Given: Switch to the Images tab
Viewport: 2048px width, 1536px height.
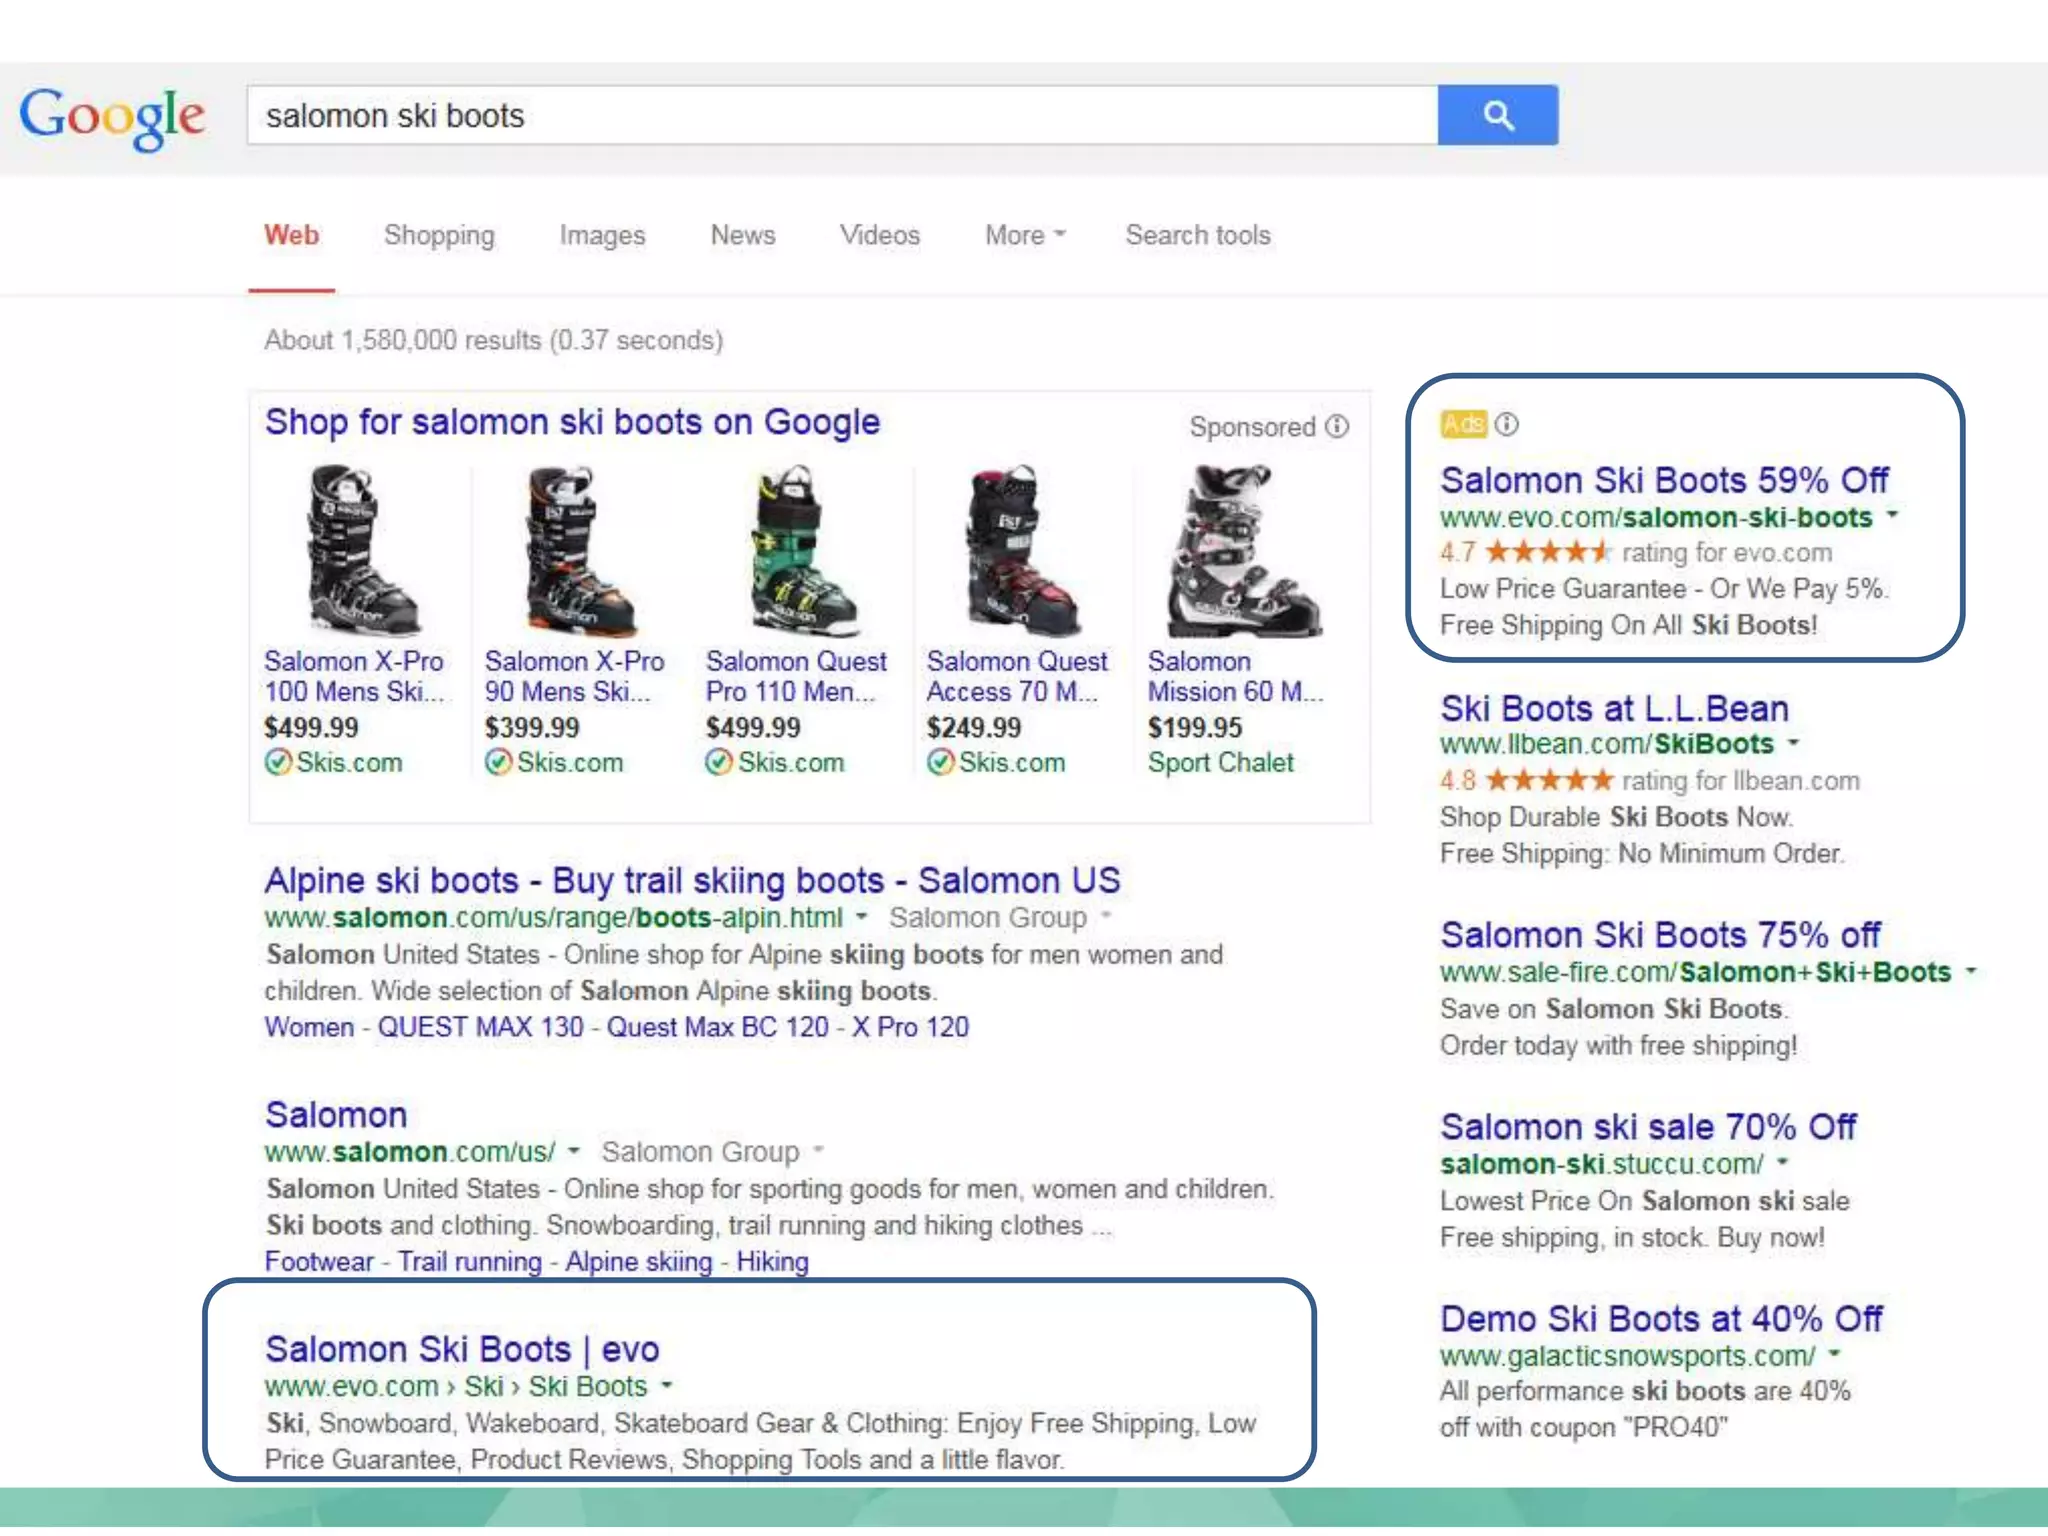Looking at the screenshot, I should (602, 235).
